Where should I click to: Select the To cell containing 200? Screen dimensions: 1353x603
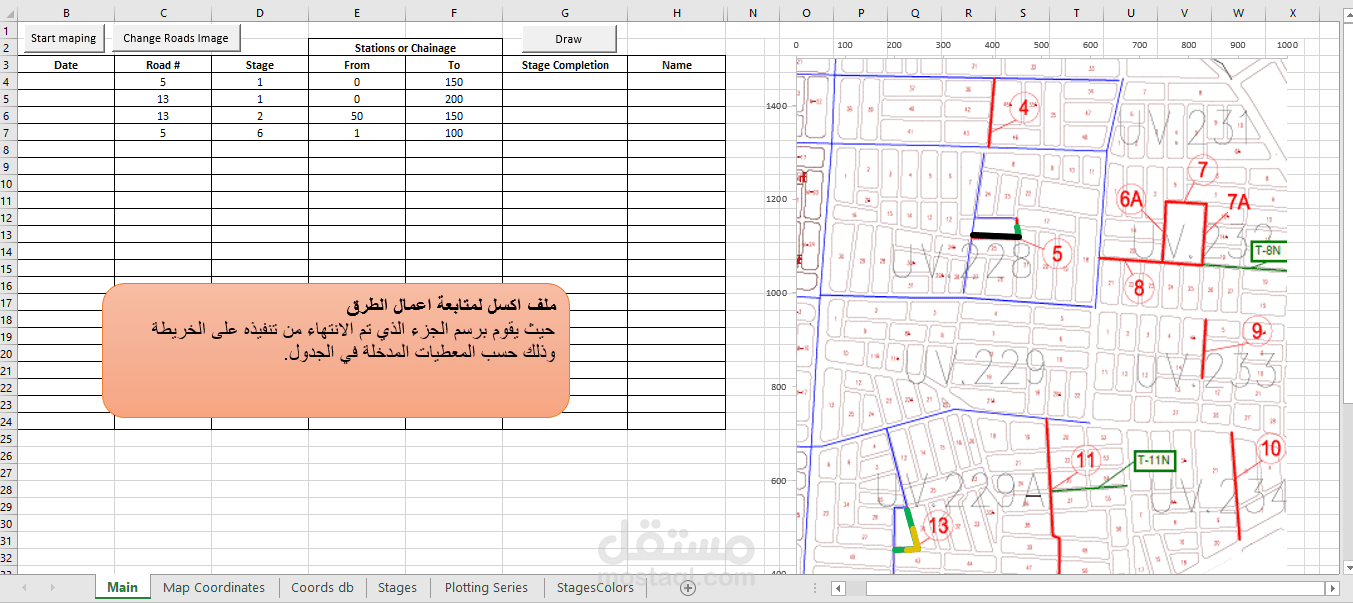(x=454, y=99)
